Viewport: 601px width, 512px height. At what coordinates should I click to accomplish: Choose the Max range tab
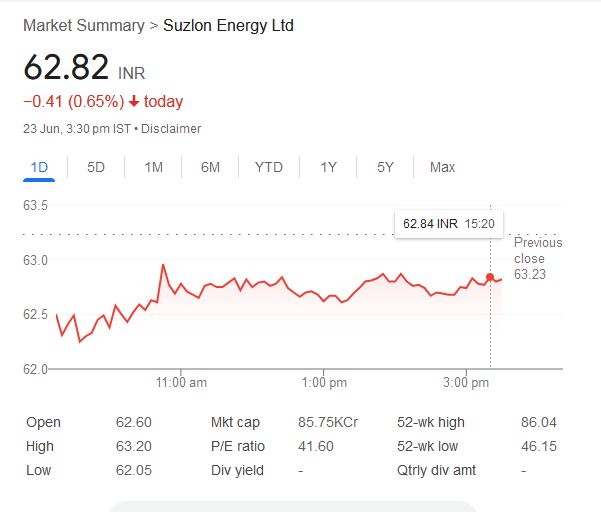442,167
